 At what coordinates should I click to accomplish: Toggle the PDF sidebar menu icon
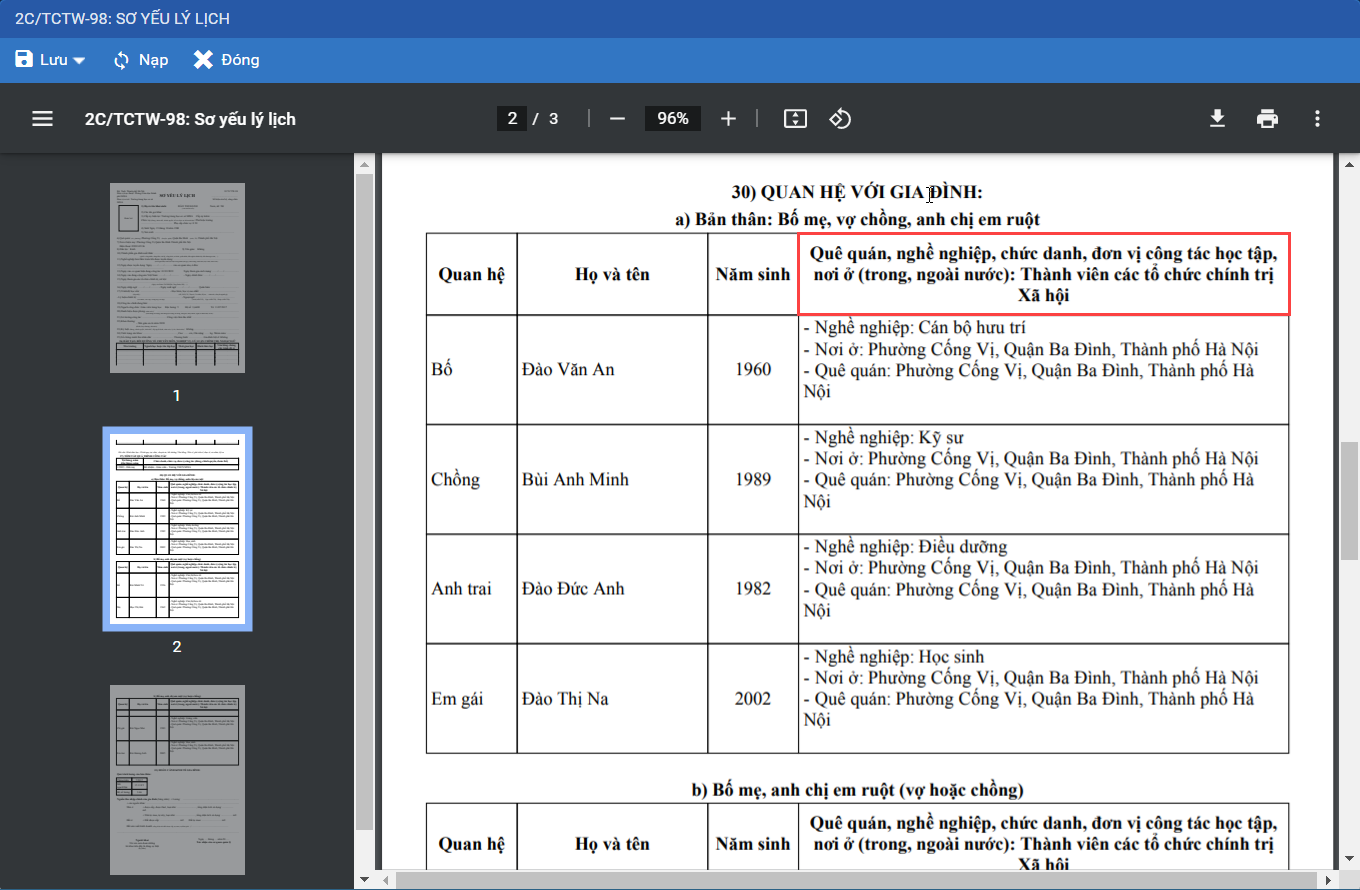[42, 119]
